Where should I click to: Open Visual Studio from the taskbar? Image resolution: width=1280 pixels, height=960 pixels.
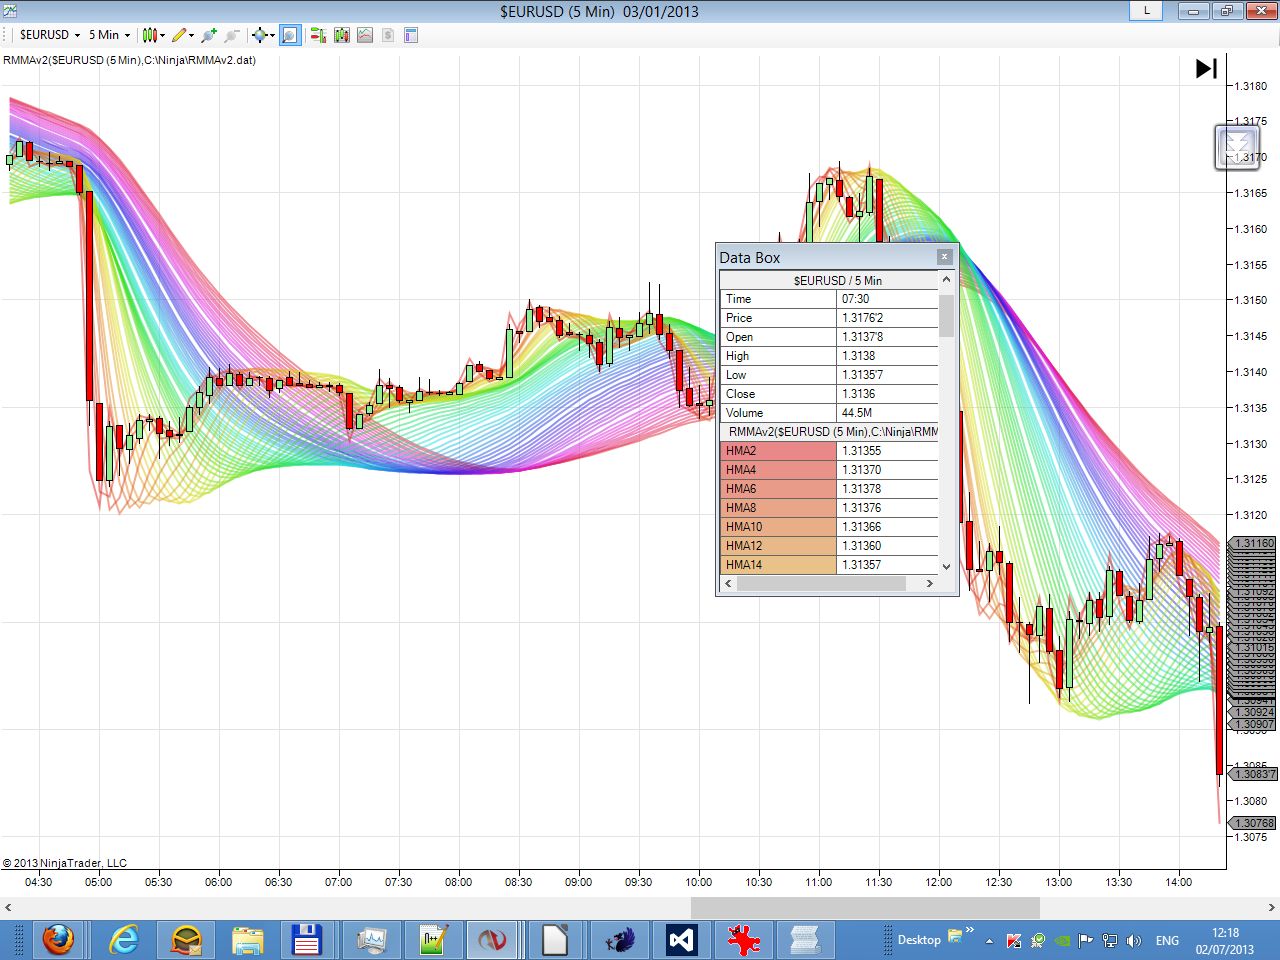pyautogui.click(x=681, y=940)
